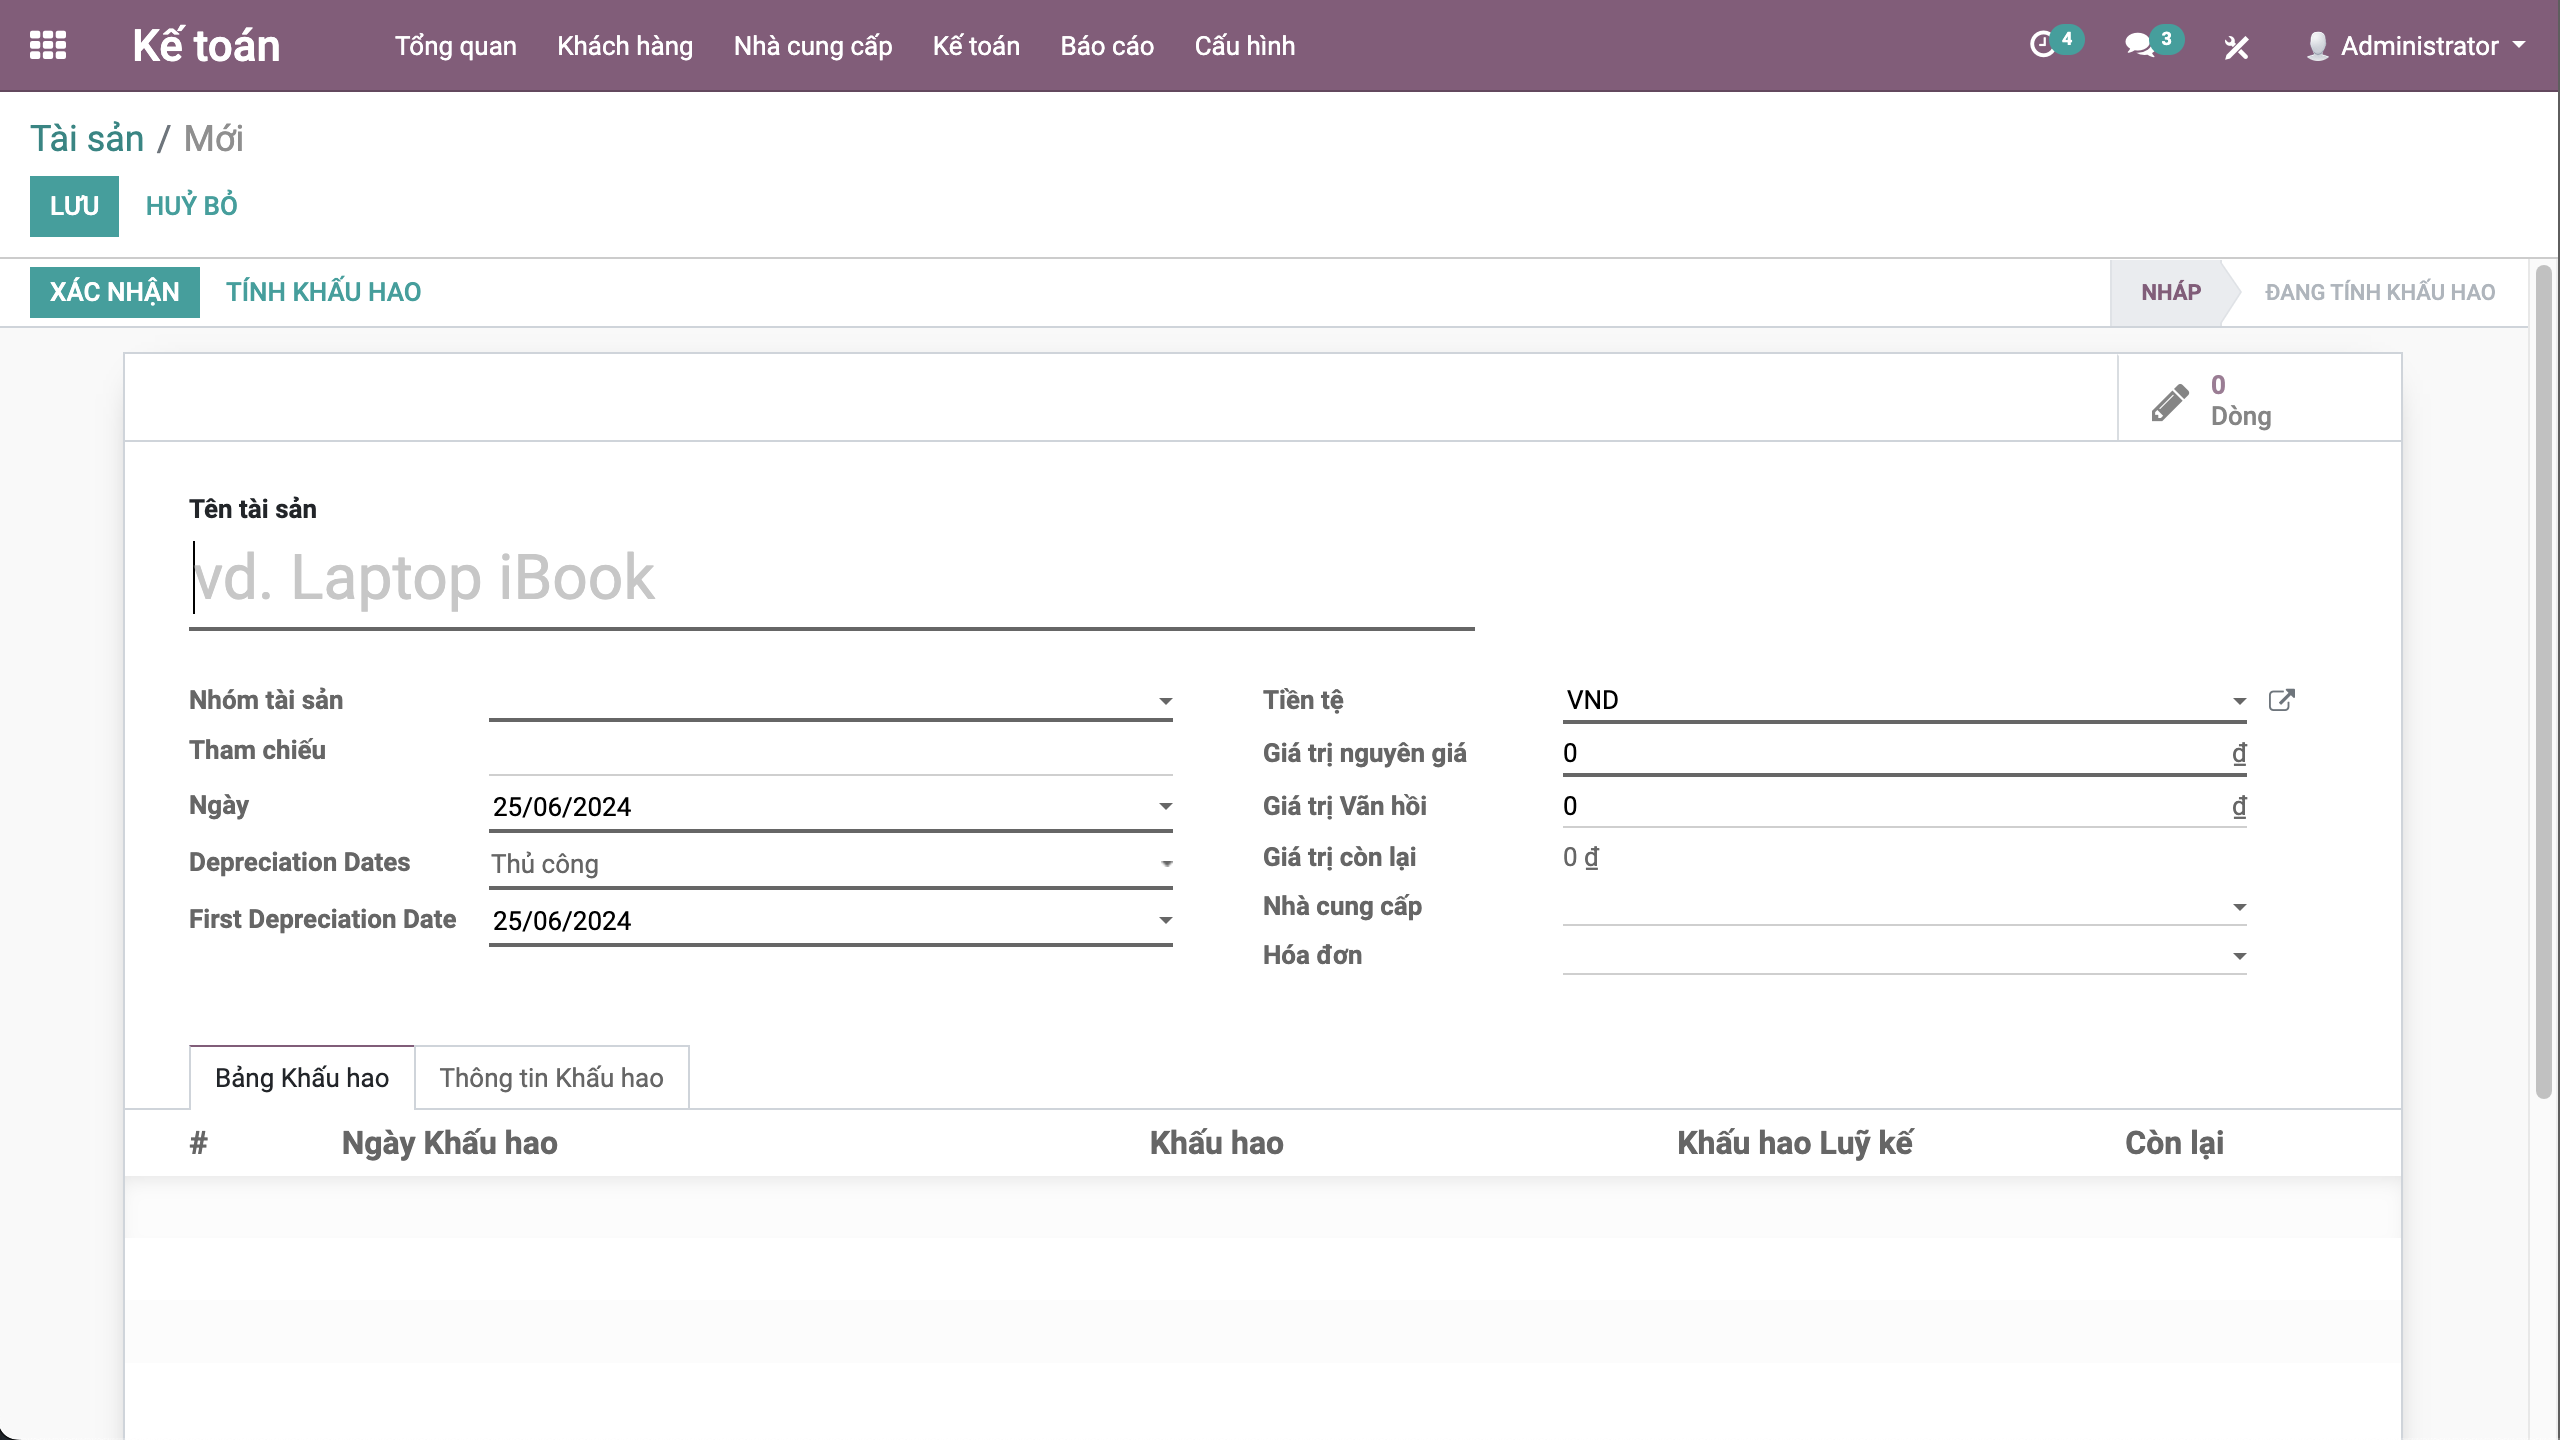This screenshot has width=2560, height=1440.
Task: Click the Tài sản breadcrumb link
Action: tap(87, 139)
